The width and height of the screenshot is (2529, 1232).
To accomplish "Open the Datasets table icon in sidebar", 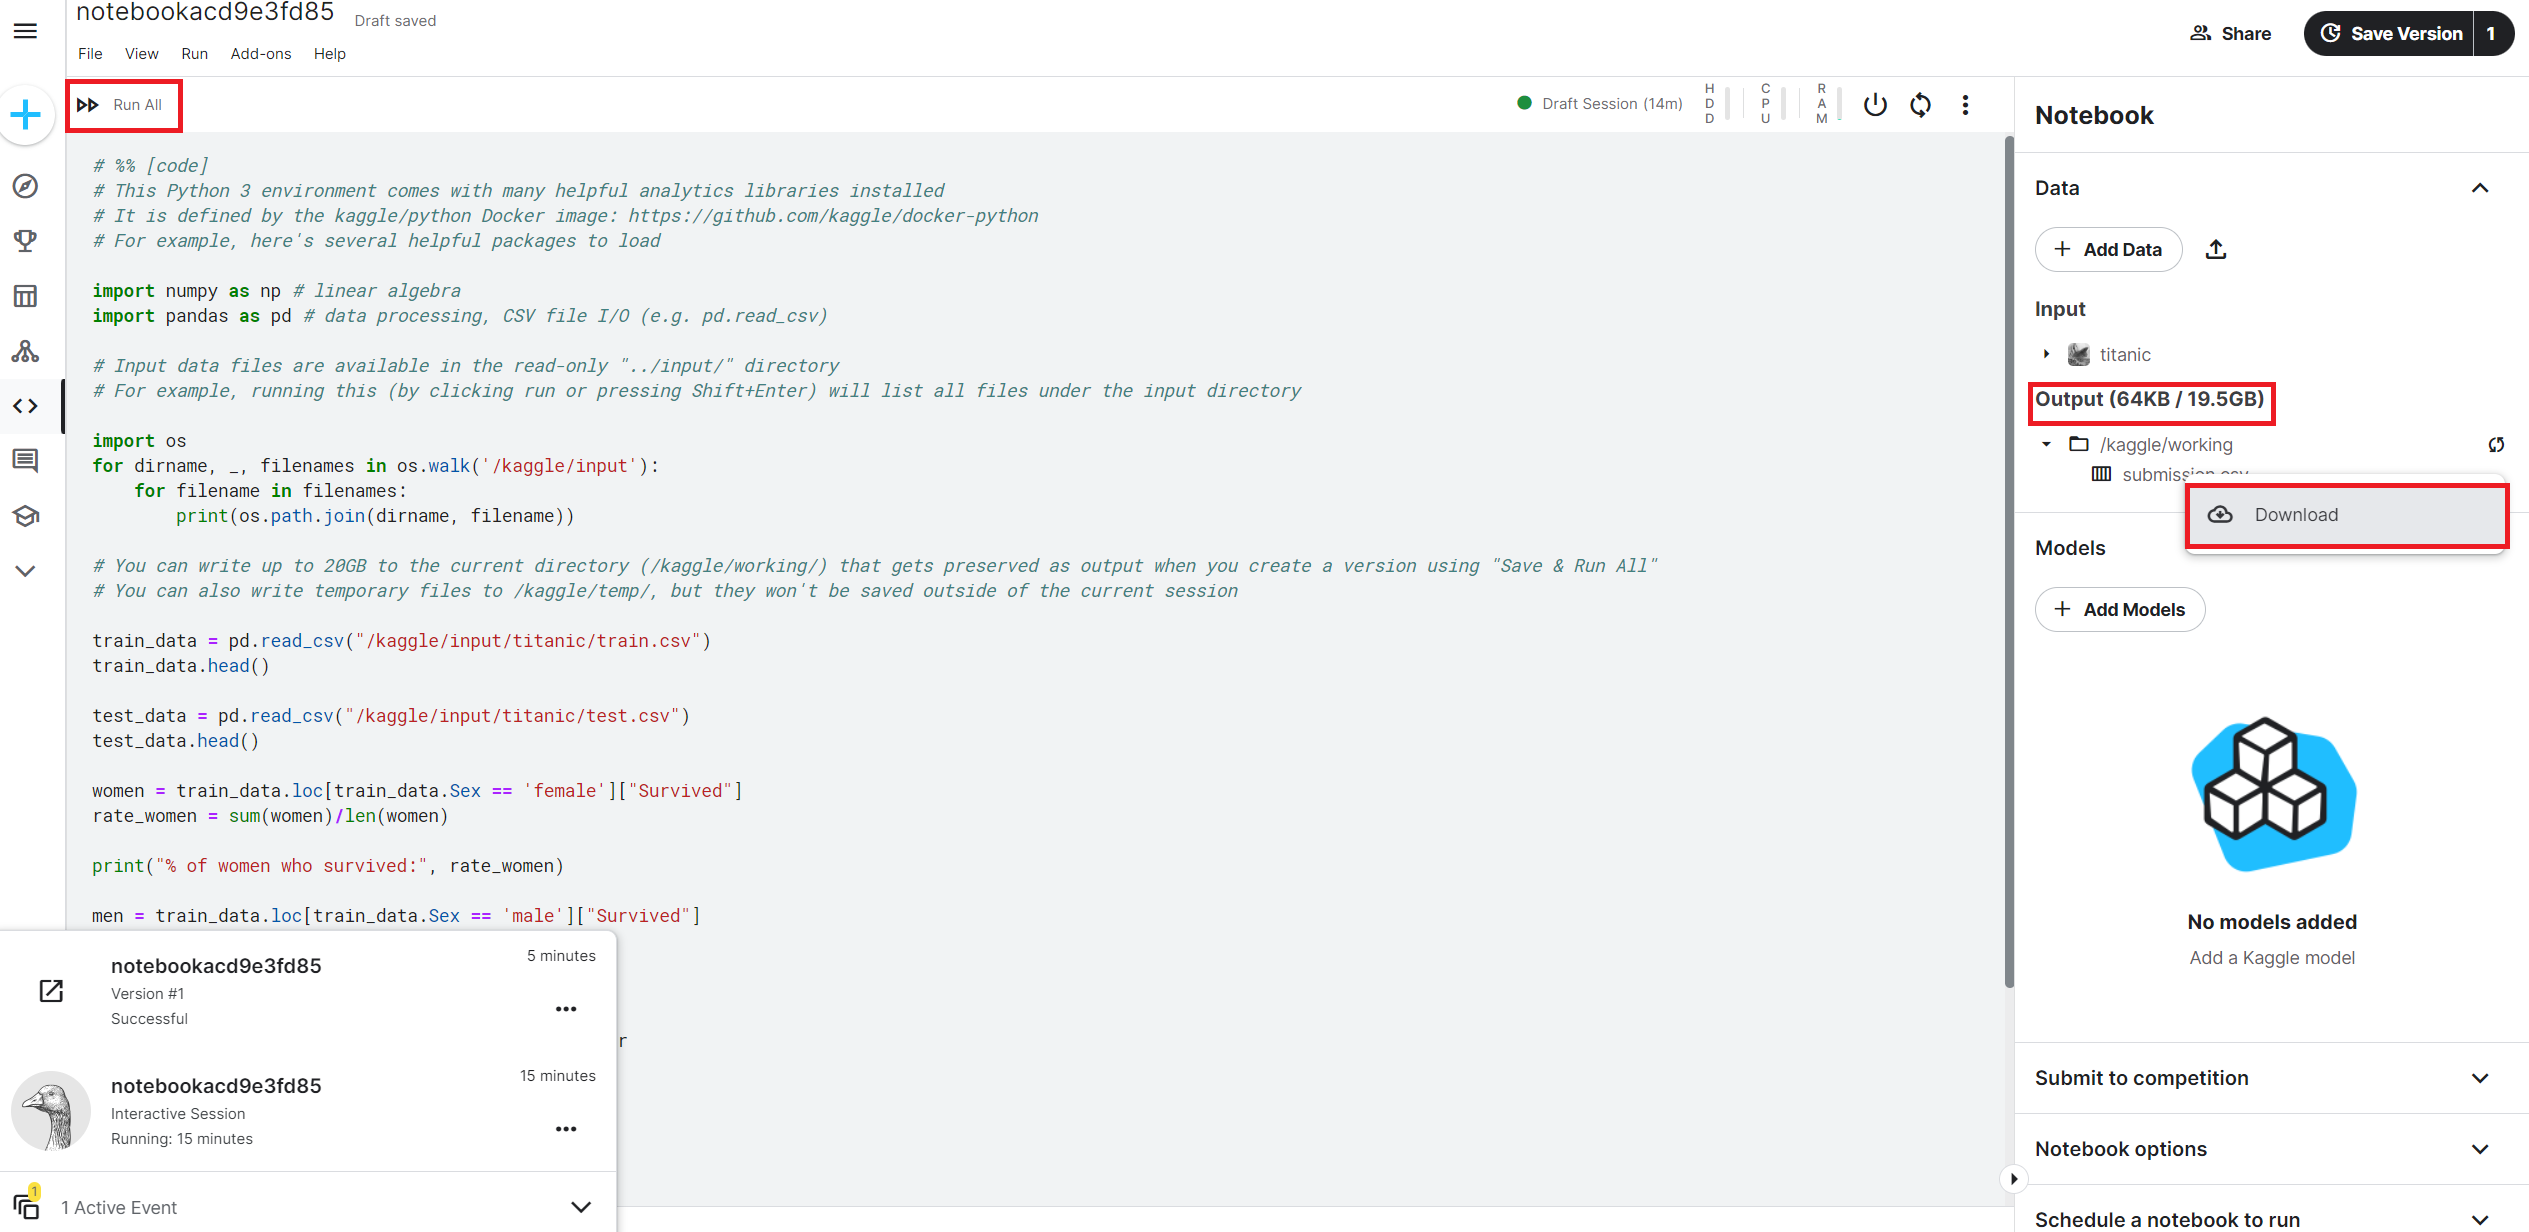I will click(x=25, y=296).
